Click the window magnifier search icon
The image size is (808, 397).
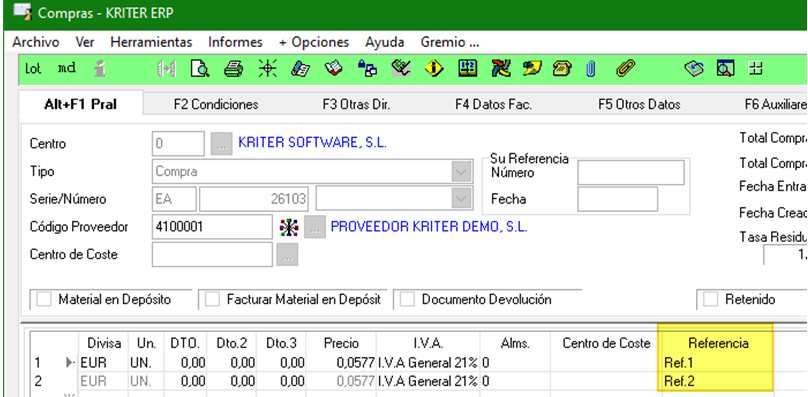tap(725, 69)
